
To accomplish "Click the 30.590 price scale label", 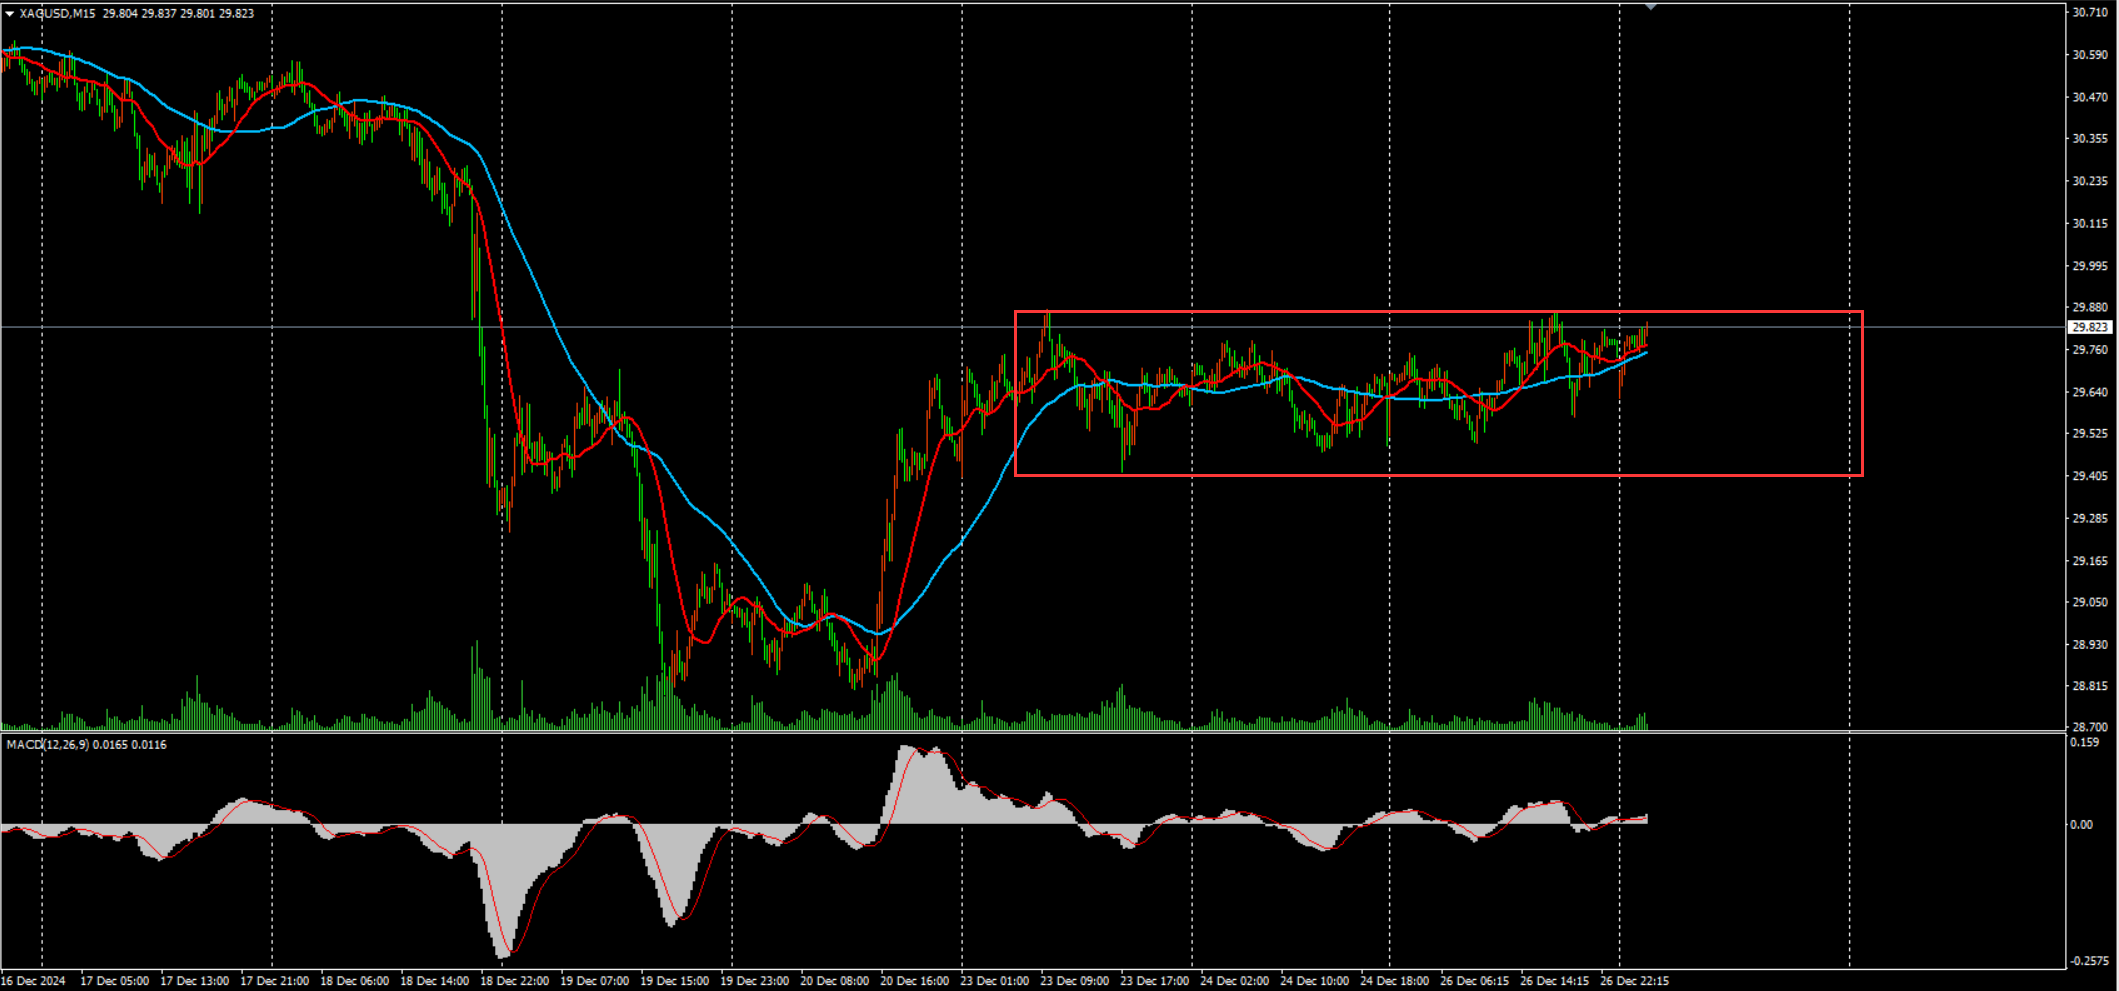I will pyautogui.click(x=2088, y=55).
